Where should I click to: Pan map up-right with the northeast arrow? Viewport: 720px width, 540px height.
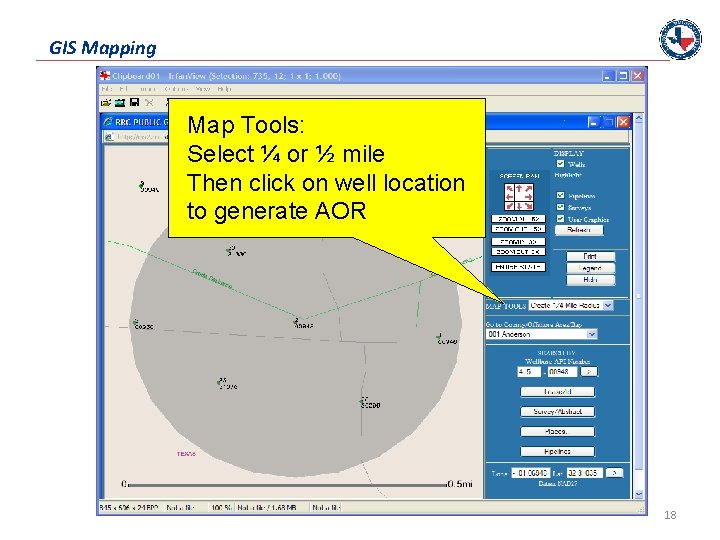click(529, 188)
